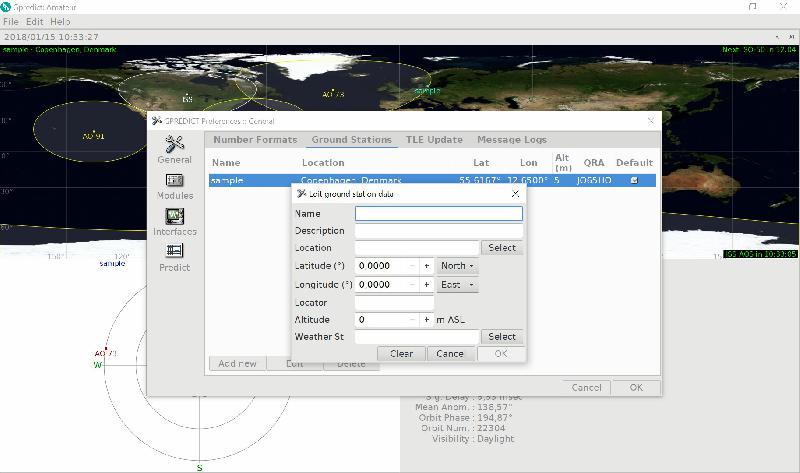
Task: Open the General preferences section
Action: 174,150
